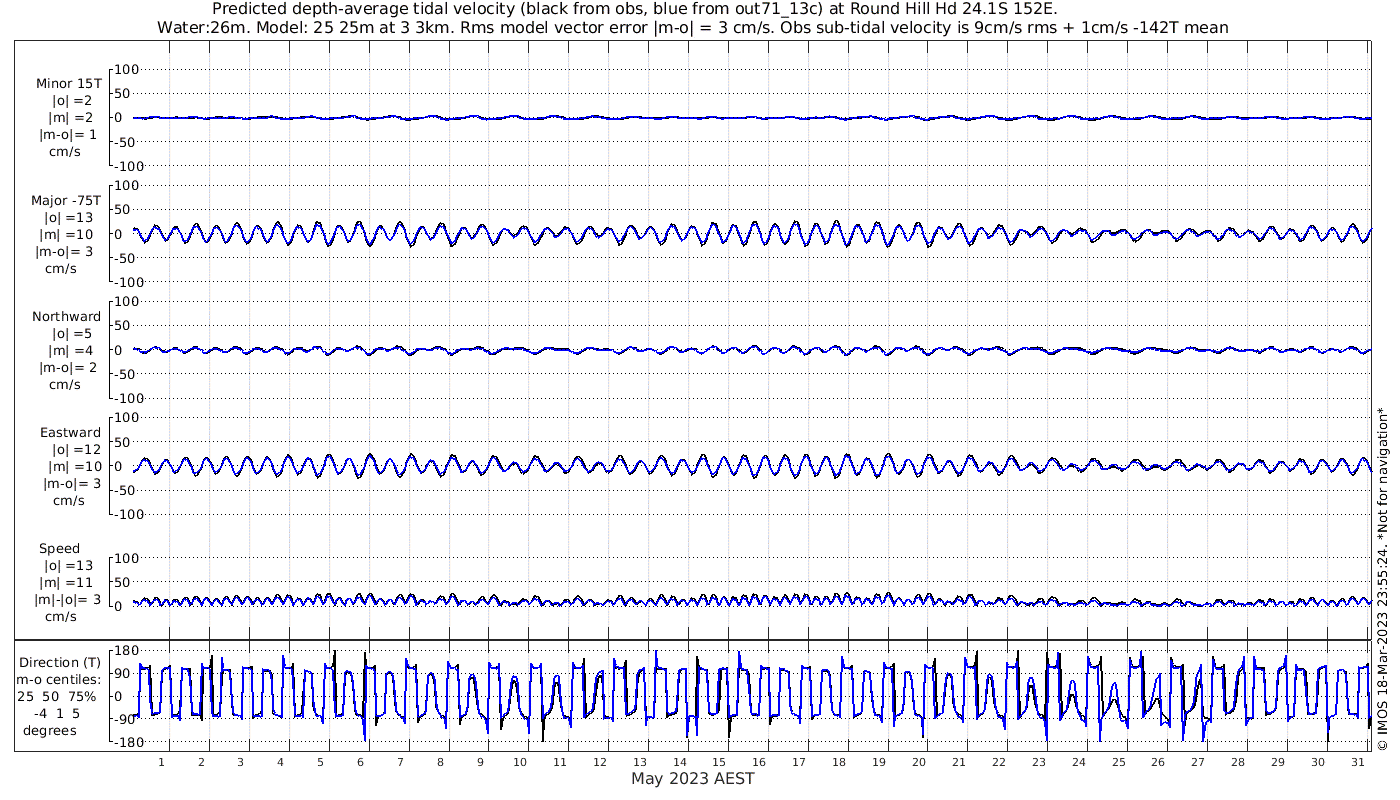Click the 'Northward' panel label
The height and width of the screenshot is (800, 1400).
pos(67,317)
